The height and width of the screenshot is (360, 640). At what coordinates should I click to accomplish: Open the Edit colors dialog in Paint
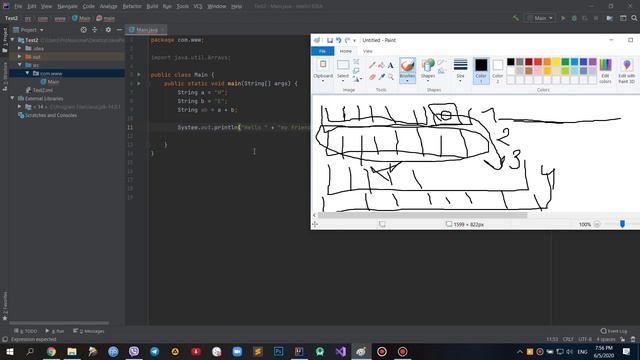pyautogui.click(x=605, y=71)
